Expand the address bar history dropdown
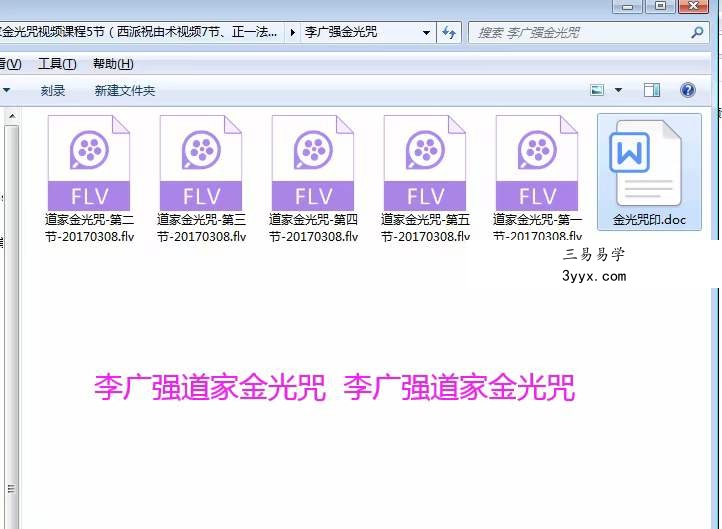The image size is (722, 529). point(426,33)
